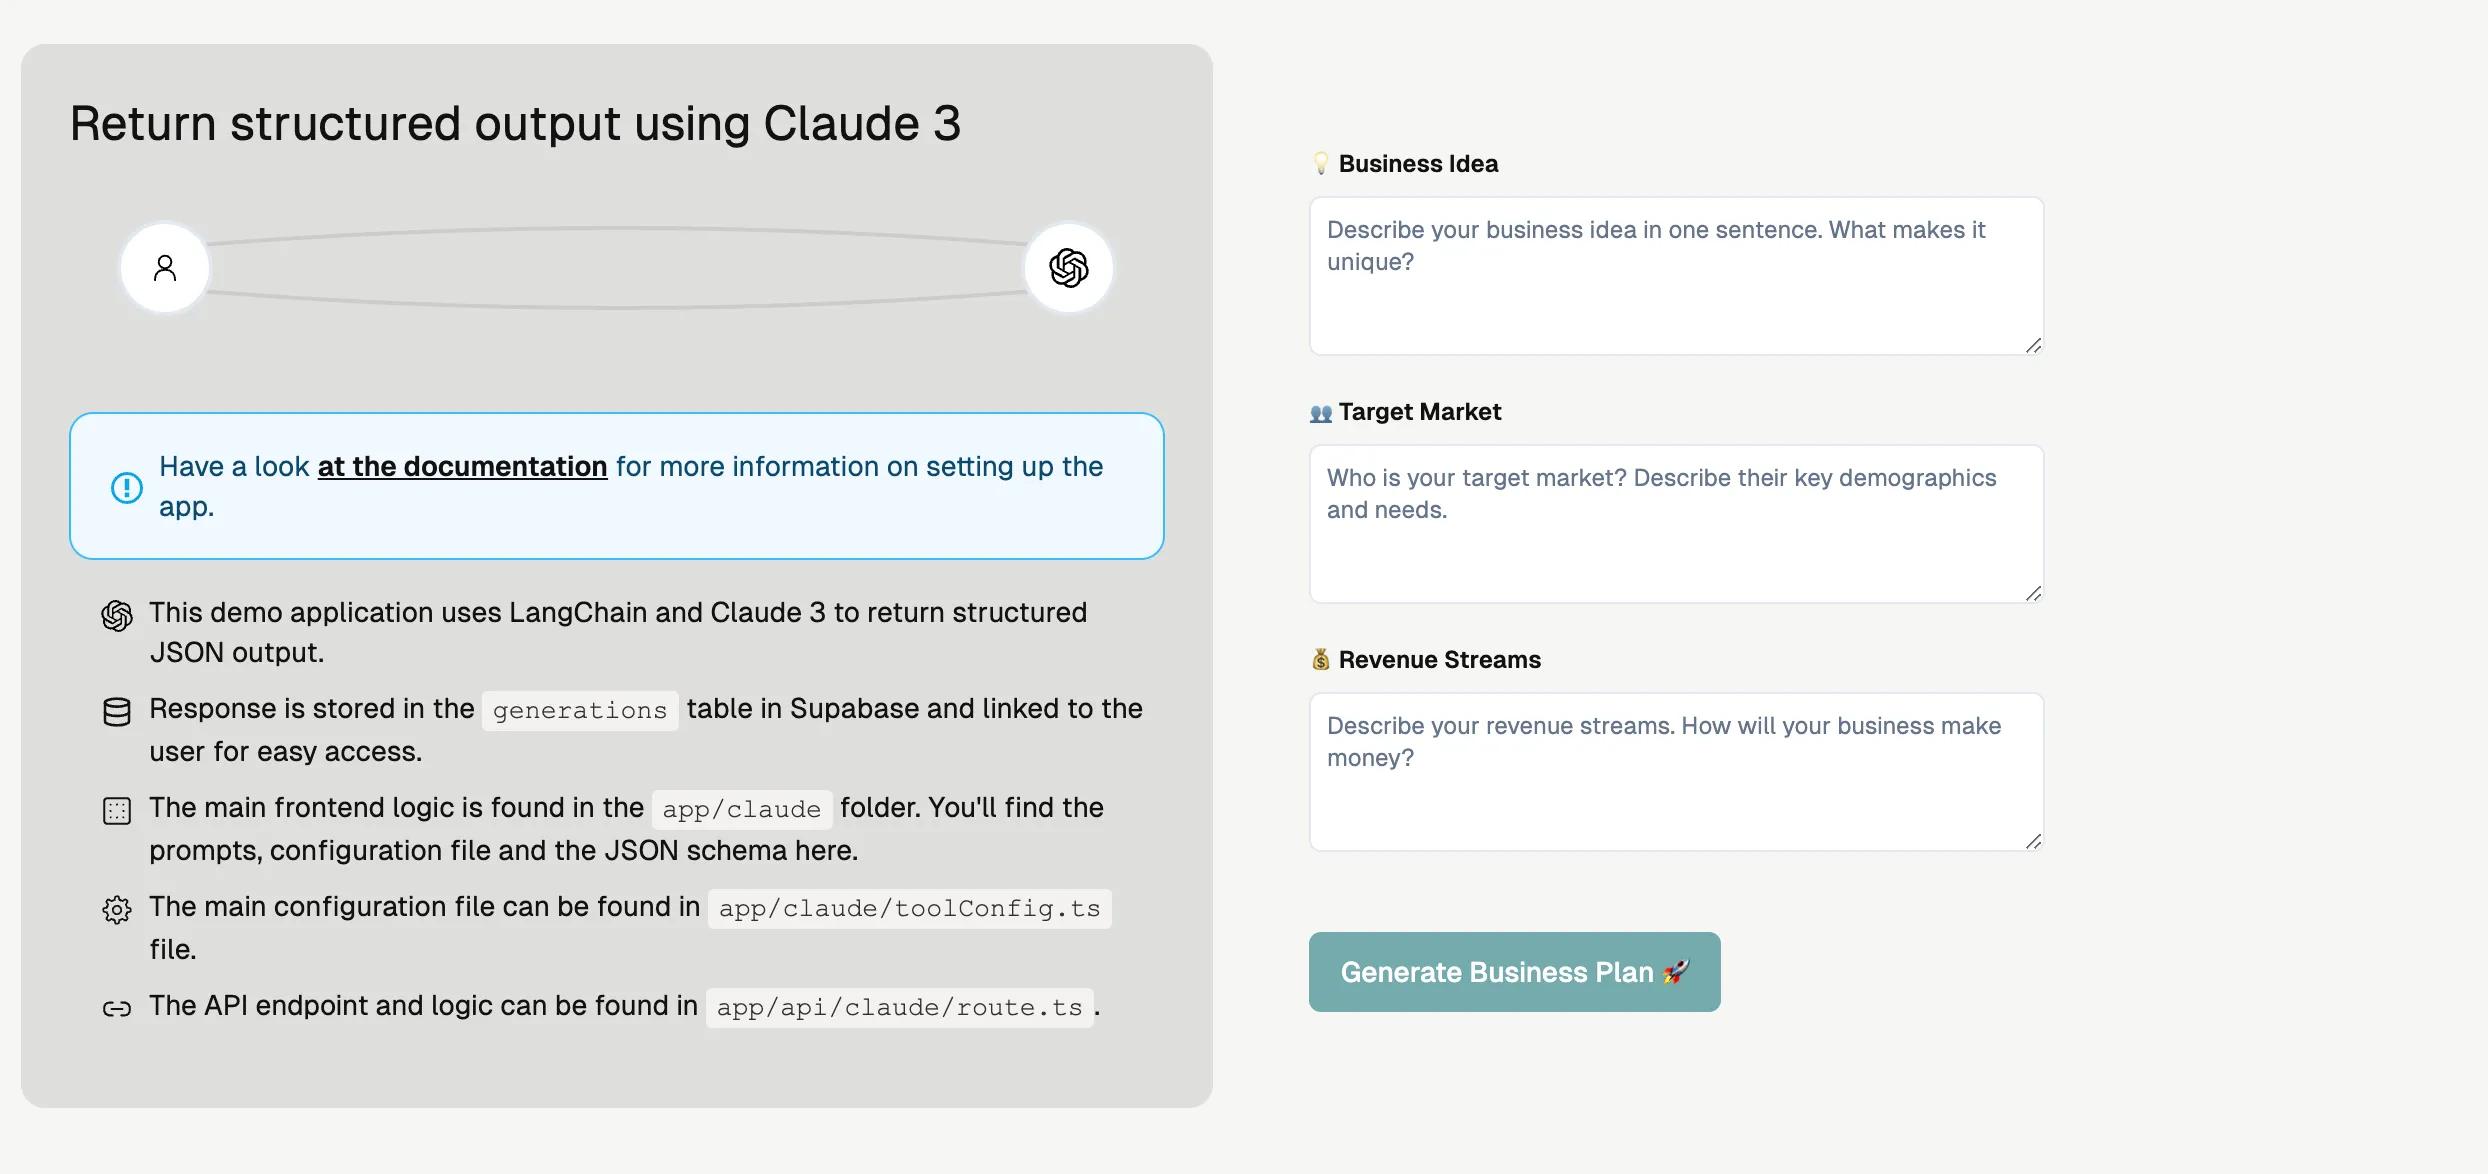Click the user avatar icon on left

(165, 267)
